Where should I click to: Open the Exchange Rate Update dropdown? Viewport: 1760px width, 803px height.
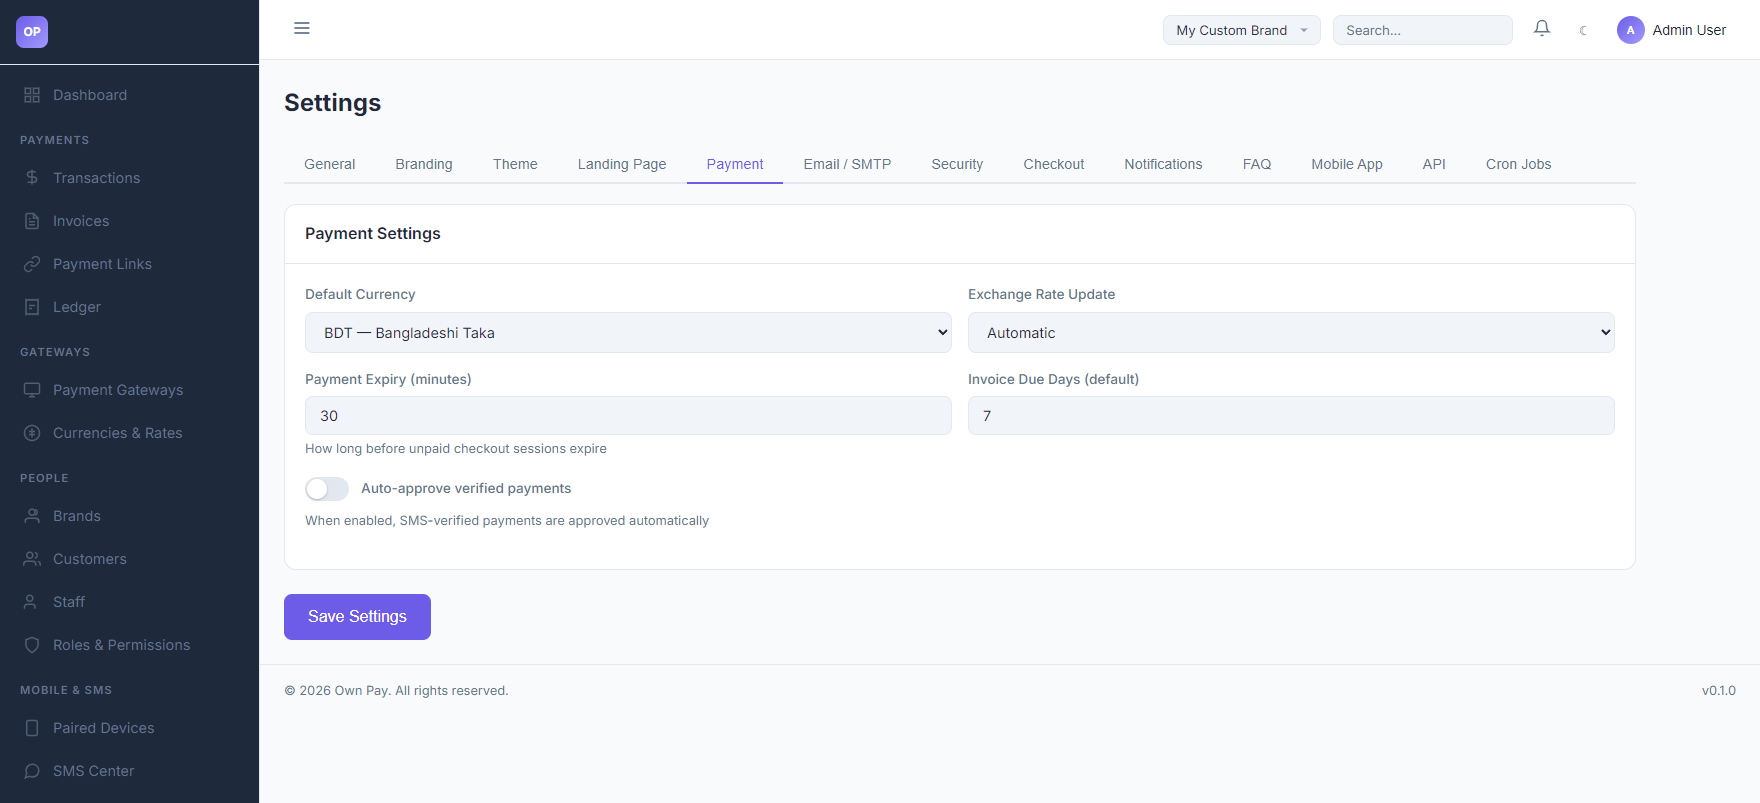pyautogui.click(x=1291, y=332)
